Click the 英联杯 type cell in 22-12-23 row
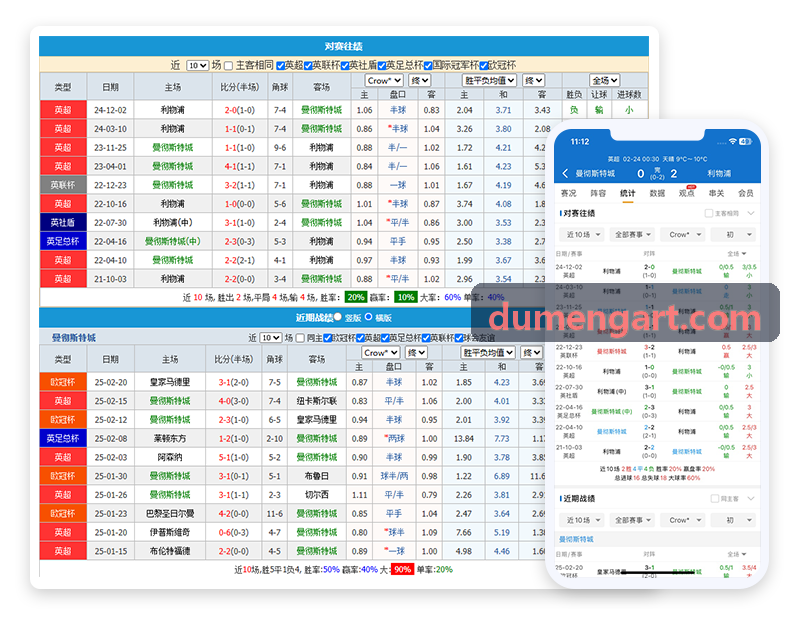This screenshot has width=800, height=625. pos(63,185)
